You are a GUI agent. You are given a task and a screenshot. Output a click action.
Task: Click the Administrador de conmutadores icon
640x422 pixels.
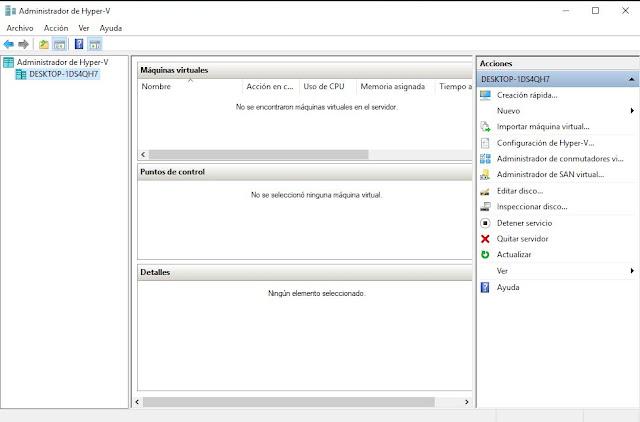coord(485,159)
